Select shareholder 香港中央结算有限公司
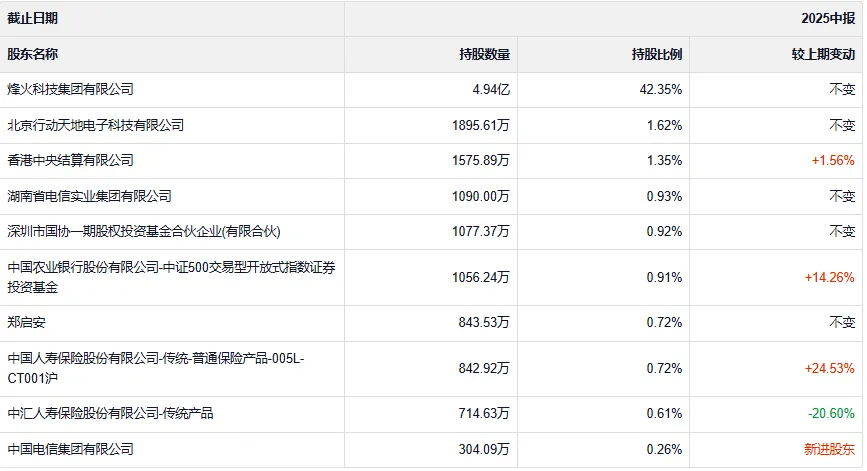867x471 pixels. (x=70, y=160)
